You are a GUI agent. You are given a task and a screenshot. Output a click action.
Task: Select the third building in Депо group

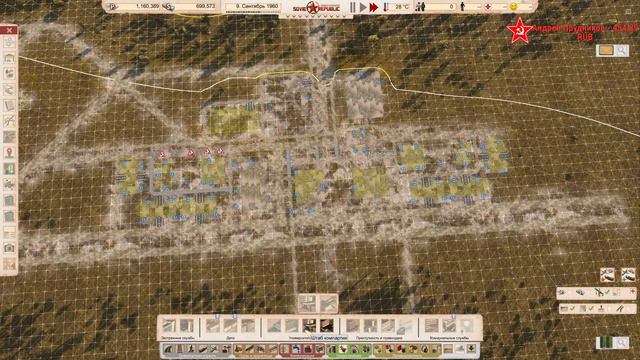pos(248,326)
